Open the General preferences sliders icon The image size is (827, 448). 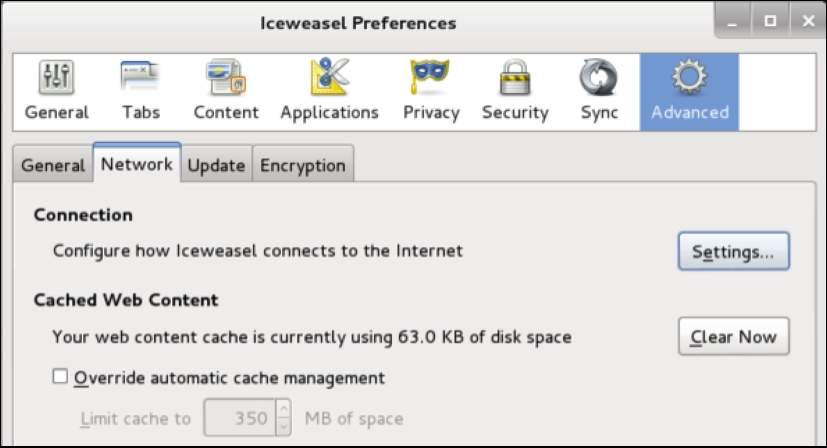tap(56, 77)
